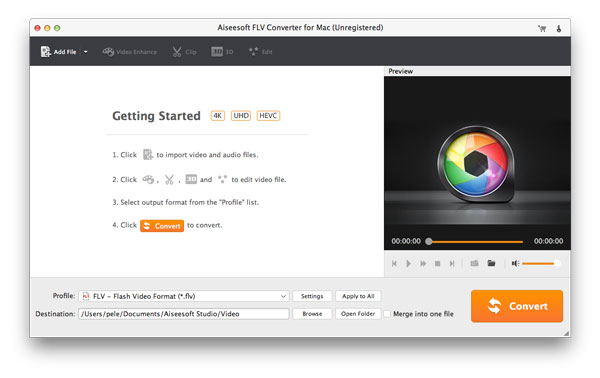Image resolution: width=600 pixels, height=378 pixels.
Task: Open the Profile format dropdown
Action: coord(184,296)
